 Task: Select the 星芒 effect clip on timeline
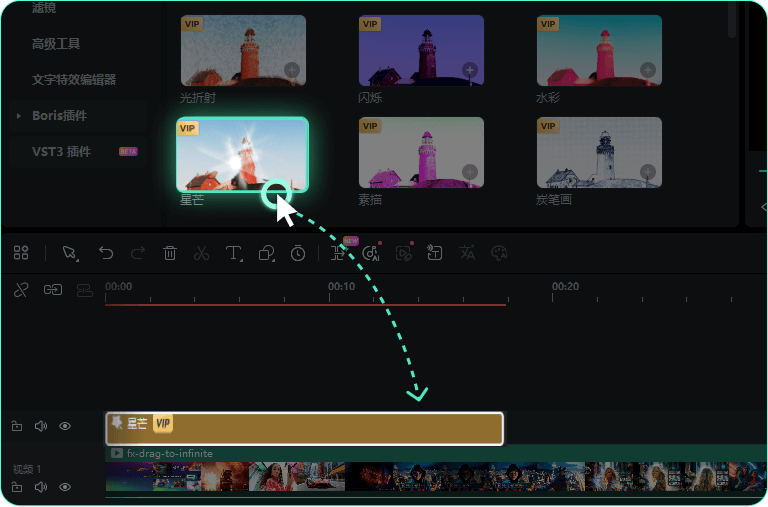pyautogui.click(x=305, y=429)
